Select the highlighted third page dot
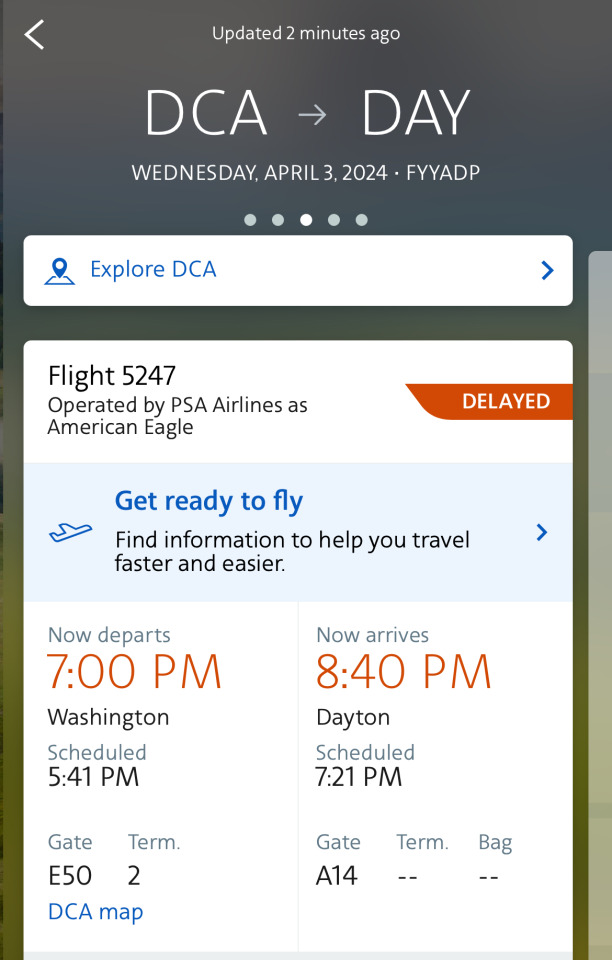The width and height of the screenshot is (612, 960). coord(306,220)
